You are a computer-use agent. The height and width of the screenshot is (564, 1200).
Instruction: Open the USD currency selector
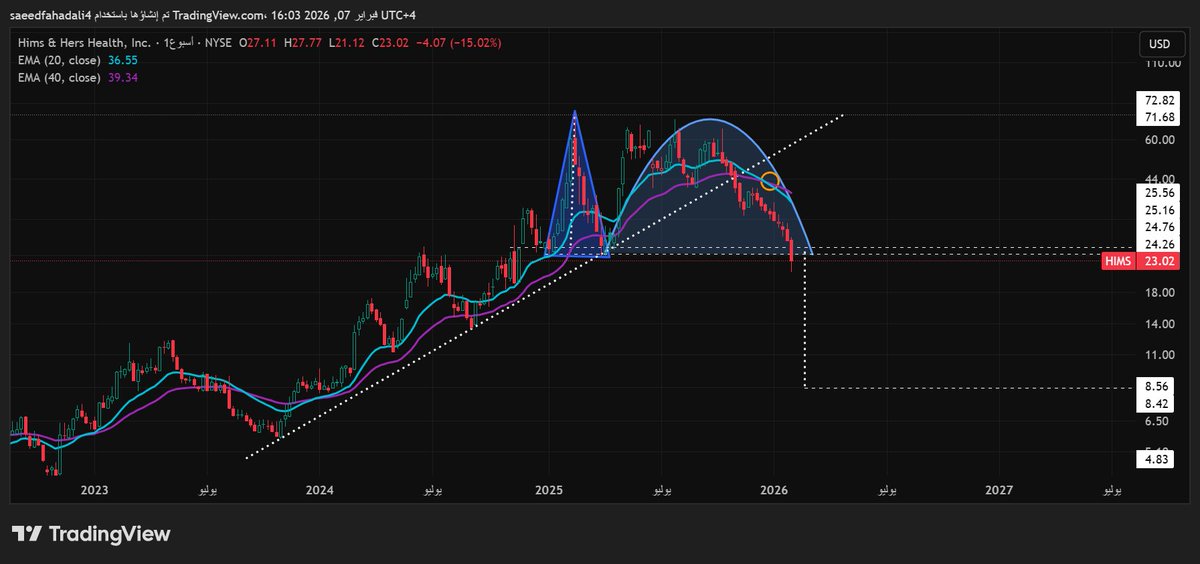[1160, 44]
